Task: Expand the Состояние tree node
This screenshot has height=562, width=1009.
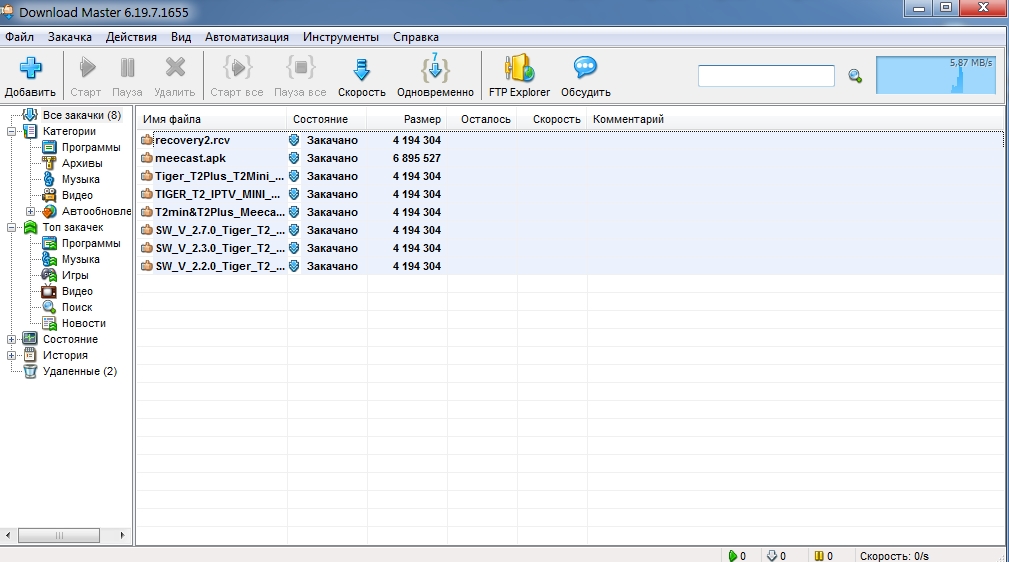Action: 11,339
